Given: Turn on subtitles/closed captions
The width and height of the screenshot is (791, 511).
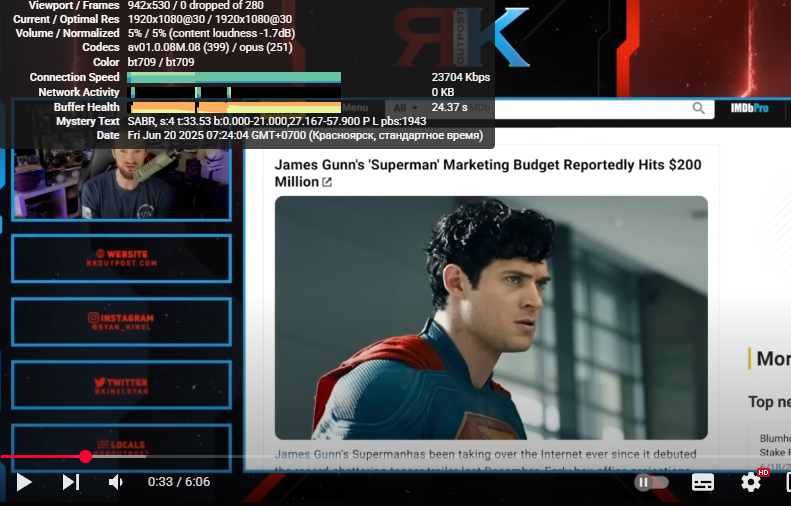Looking at the screenshot, I should tap(703, 483).
